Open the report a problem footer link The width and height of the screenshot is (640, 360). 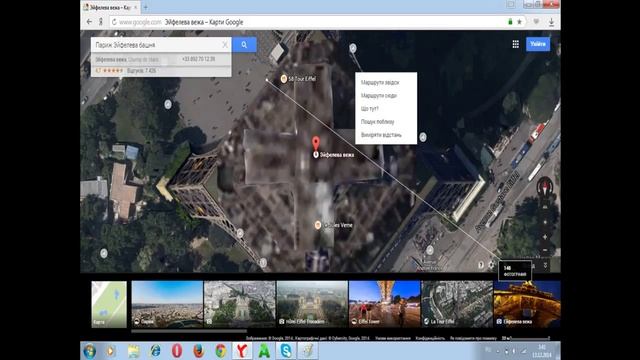[473, 338]
